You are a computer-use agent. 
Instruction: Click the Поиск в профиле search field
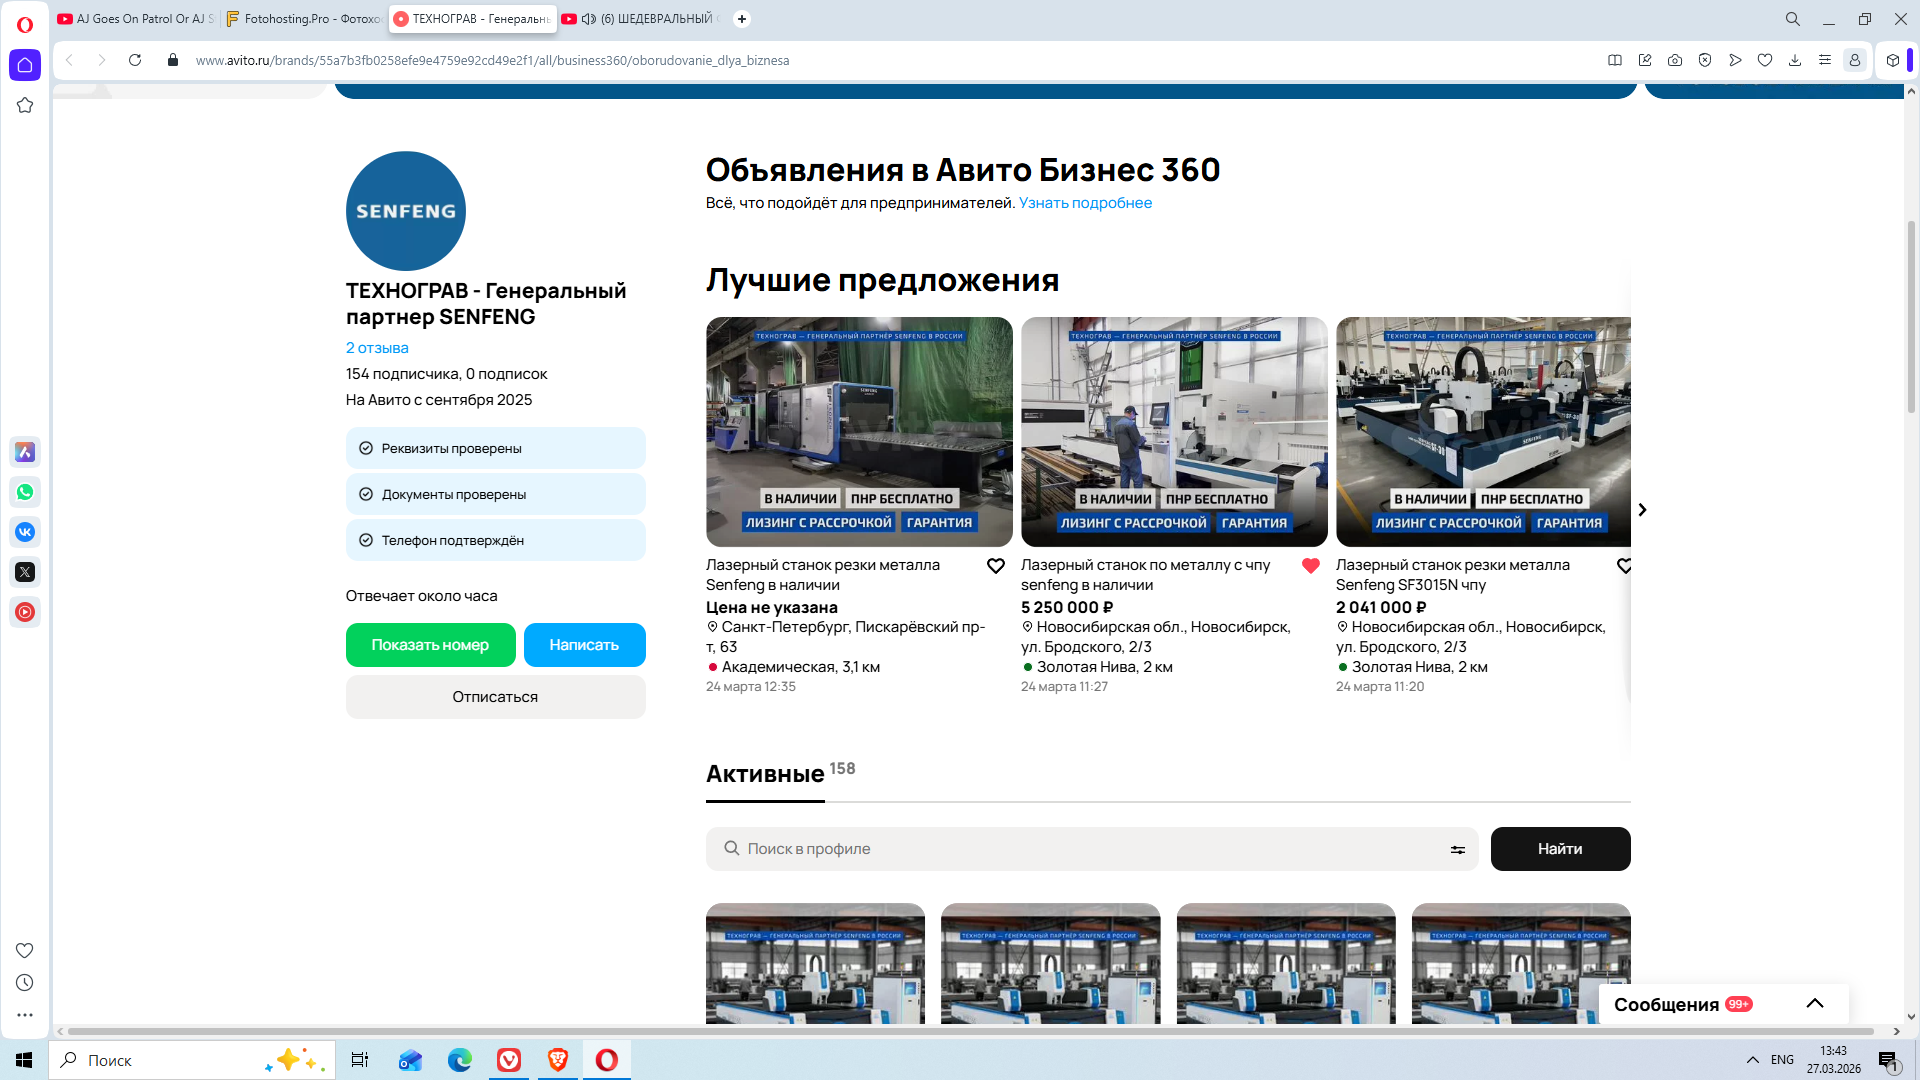point(1090,849)
